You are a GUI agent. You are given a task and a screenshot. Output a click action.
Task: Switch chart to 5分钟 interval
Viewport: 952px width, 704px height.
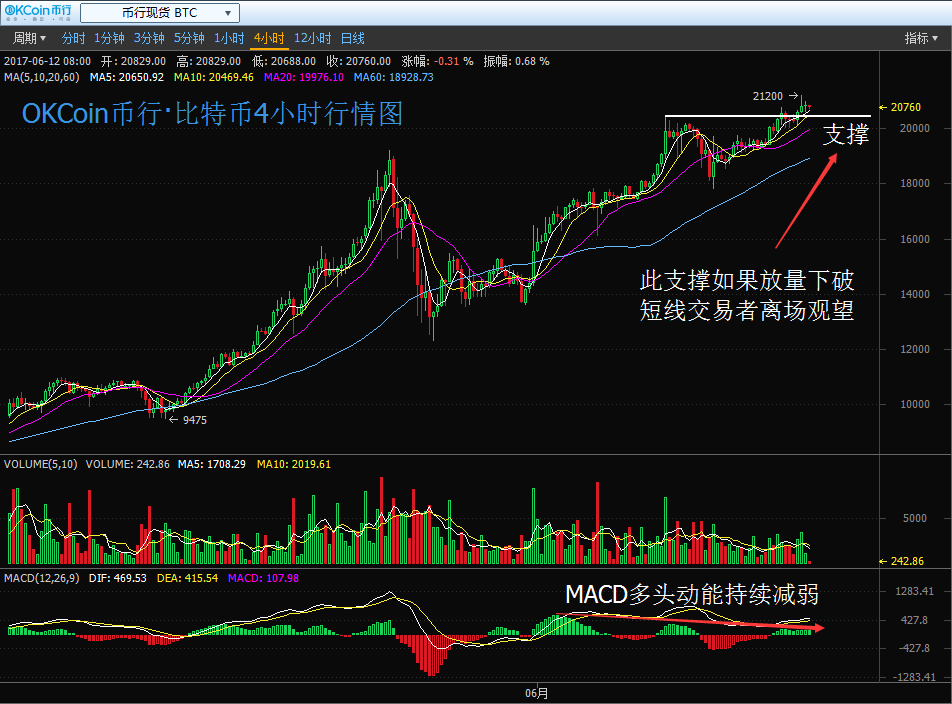tap(188, 38)
